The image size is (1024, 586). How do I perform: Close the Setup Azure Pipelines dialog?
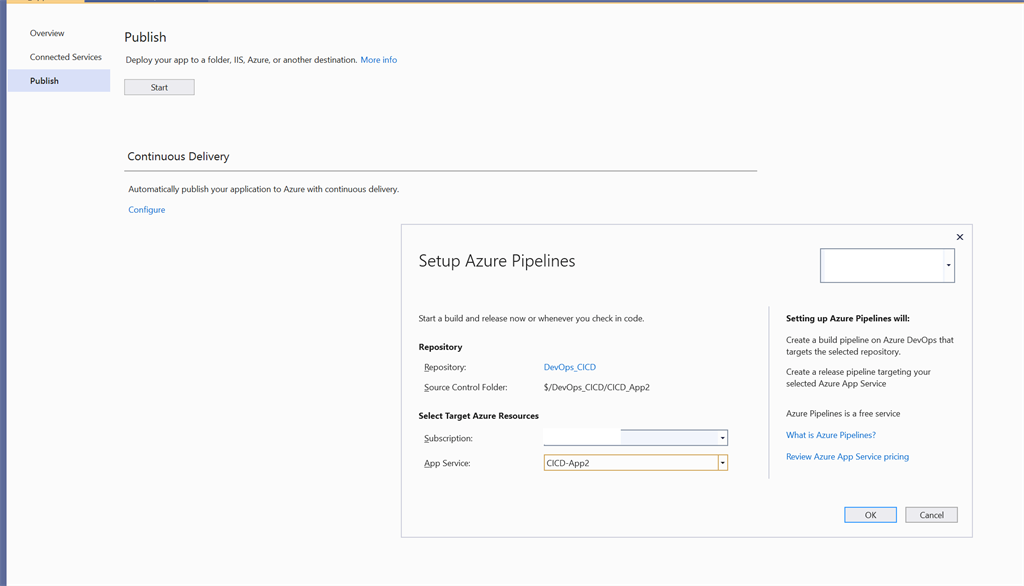(x=959, y=236)
